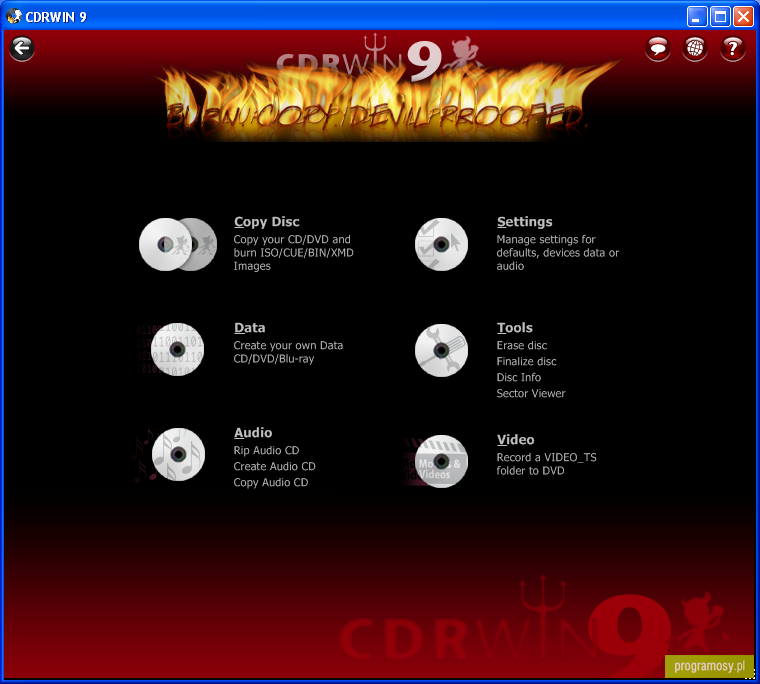
Task: Choose Sector Viewer under Tools
Action: (x=531, y=394)
